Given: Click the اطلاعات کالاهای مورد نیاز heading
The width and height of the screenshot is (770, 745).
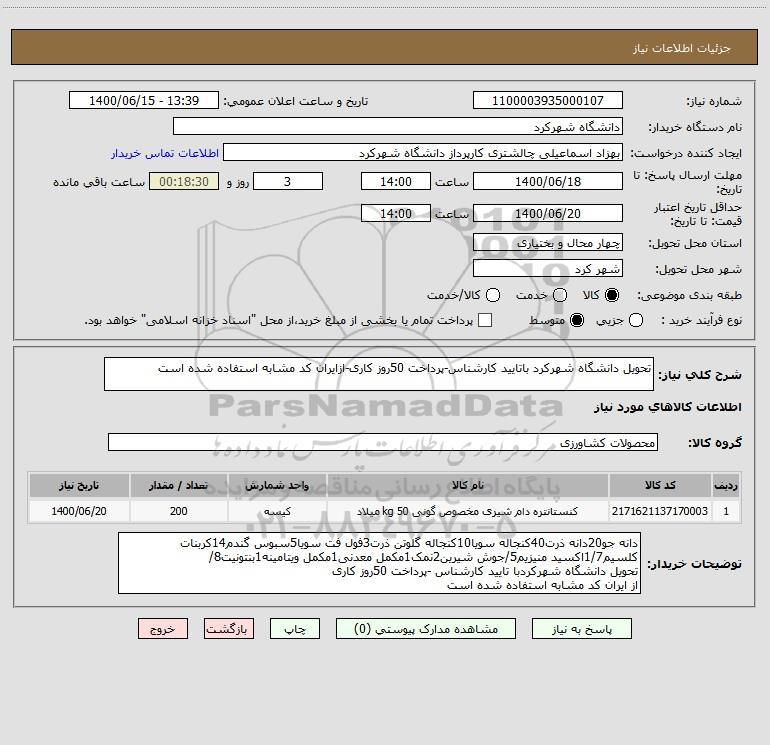Looking at the screenshot, I should tap(668, 407).
